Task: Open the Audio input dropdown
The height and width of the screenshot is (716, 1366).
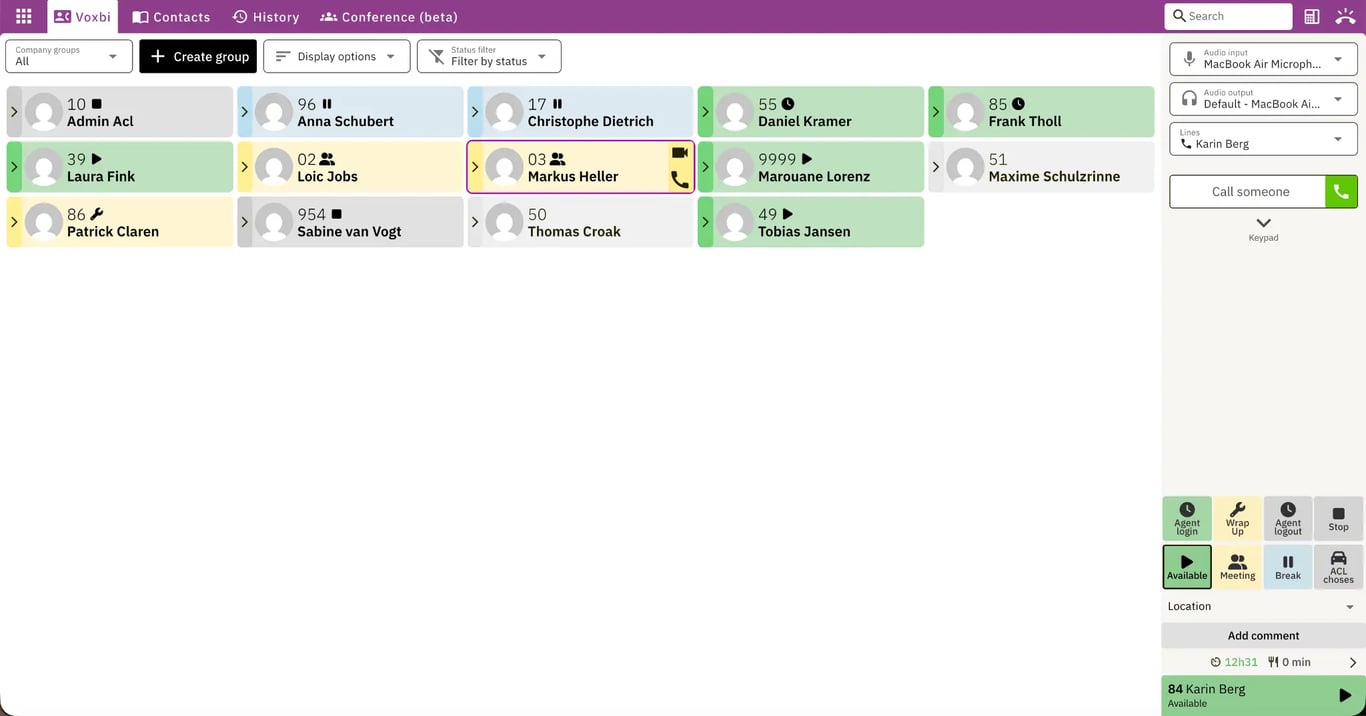Action: (x=1263, y=59)
